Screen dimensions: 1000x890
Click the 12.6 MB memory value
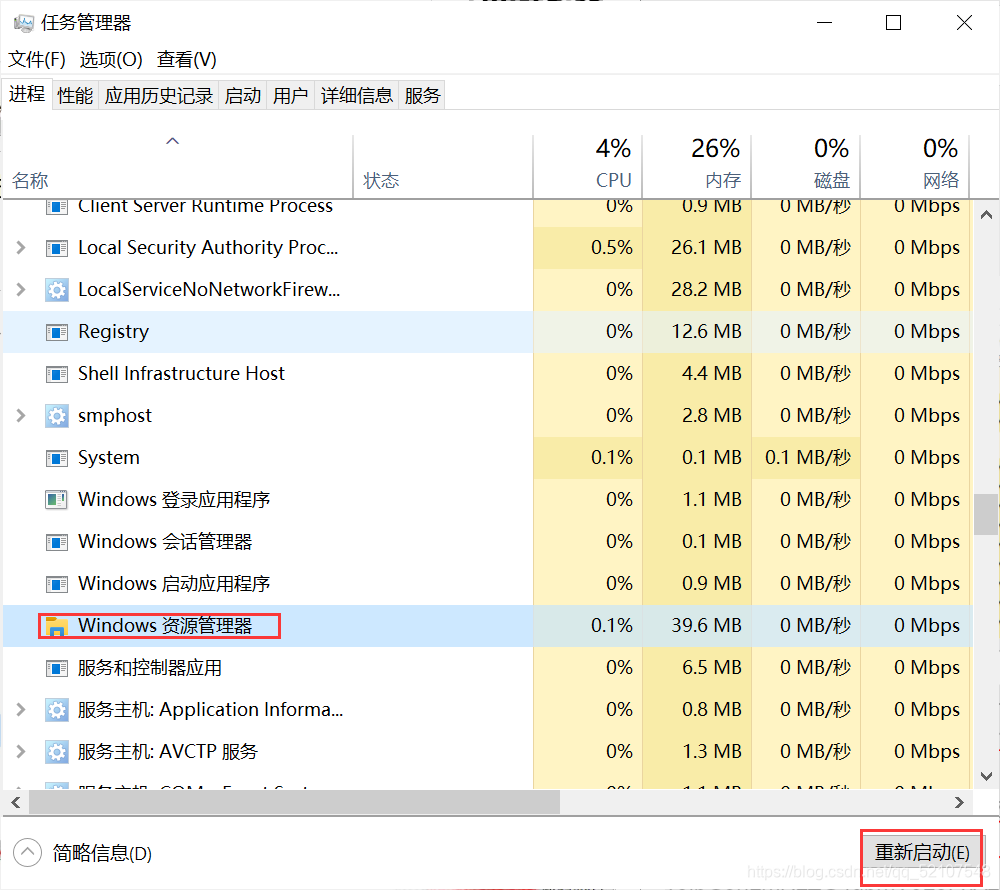(x=706, y=332)
